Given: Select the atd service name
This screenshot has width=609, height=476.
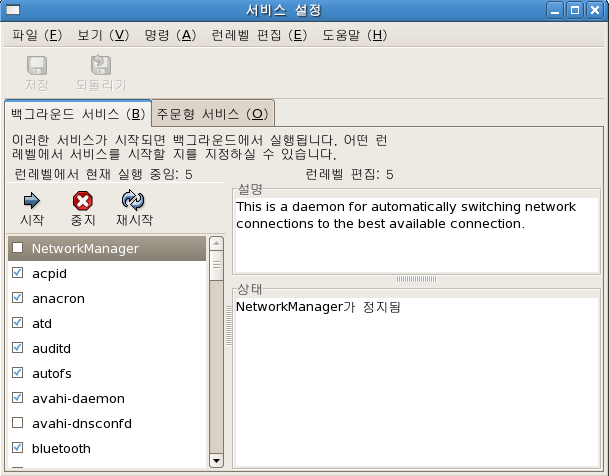Looking at the screenshot, I should (42, 323).
